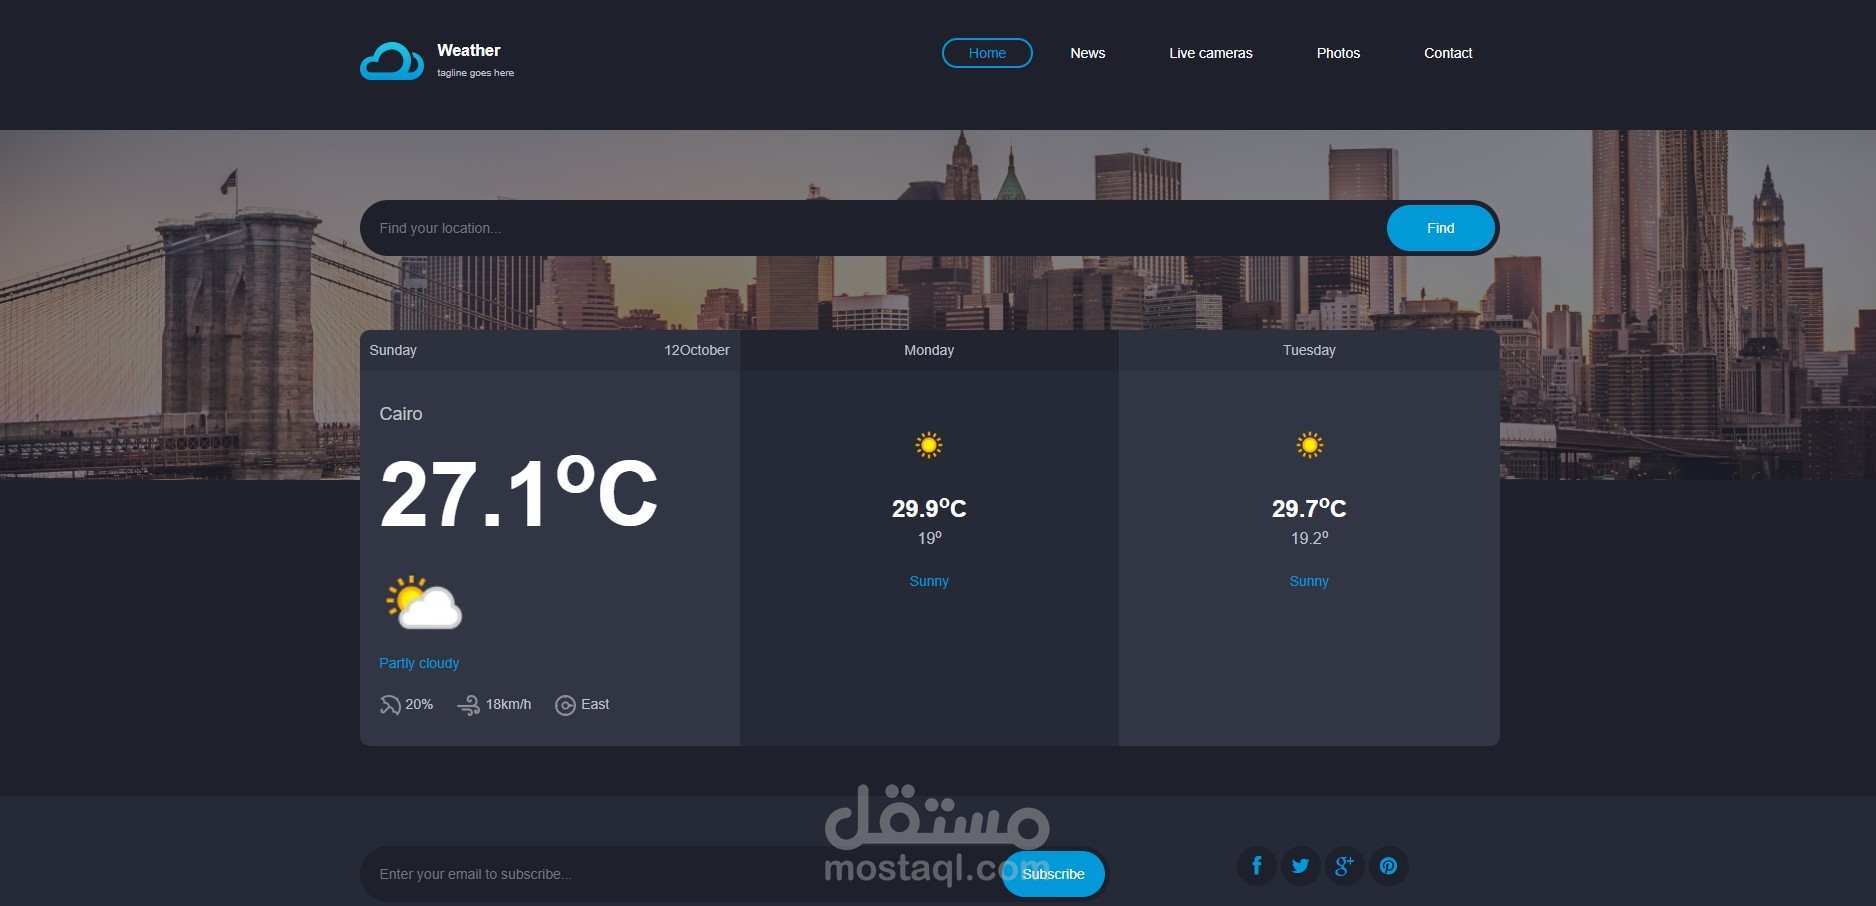The image size is (1876, 906).
Task: Open the Sunny forecast link under Monday
Action: (928, 581)
